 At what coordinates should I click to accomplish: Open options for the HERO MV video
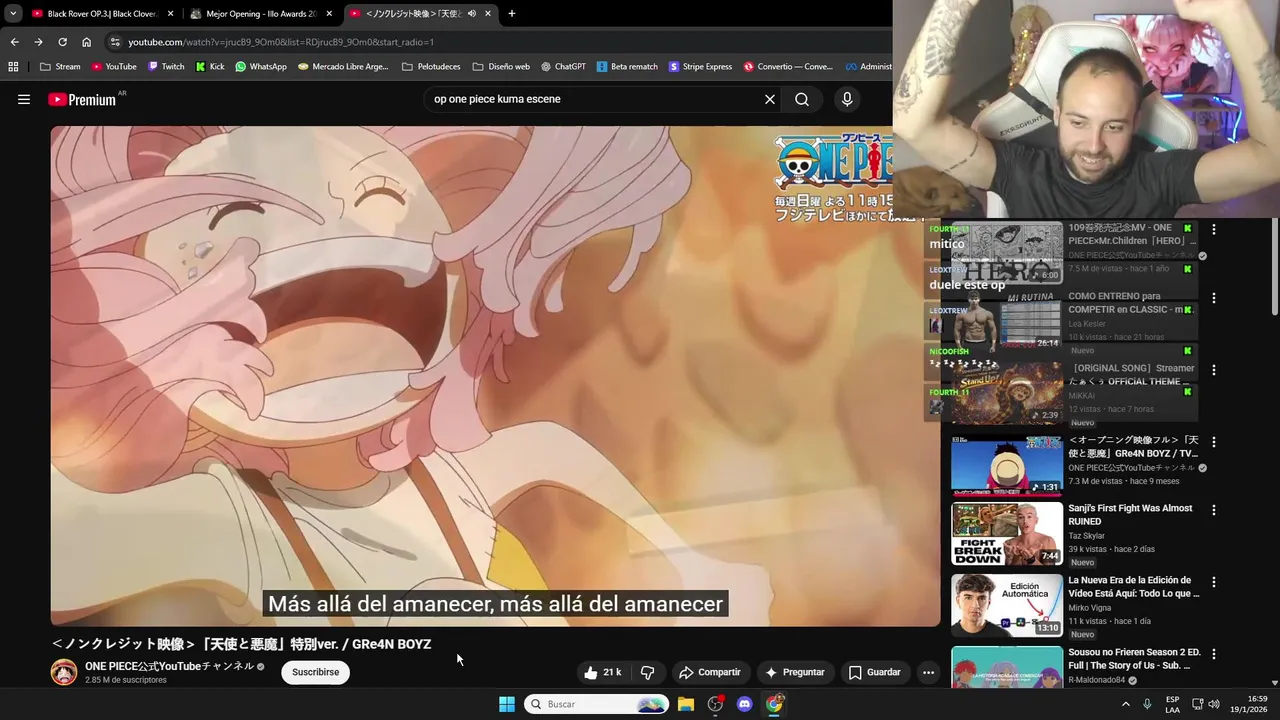1214,230
